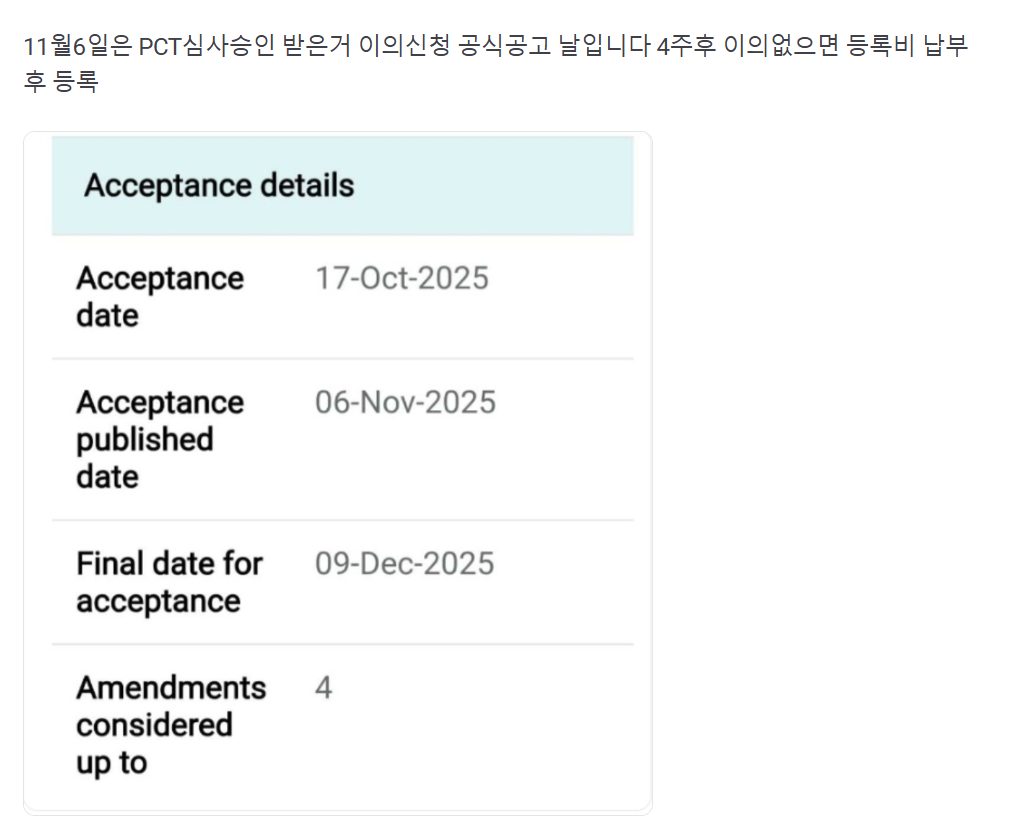Open the embedded acceptance details image
1014x832 pixels.
click(x=338, y=472)
